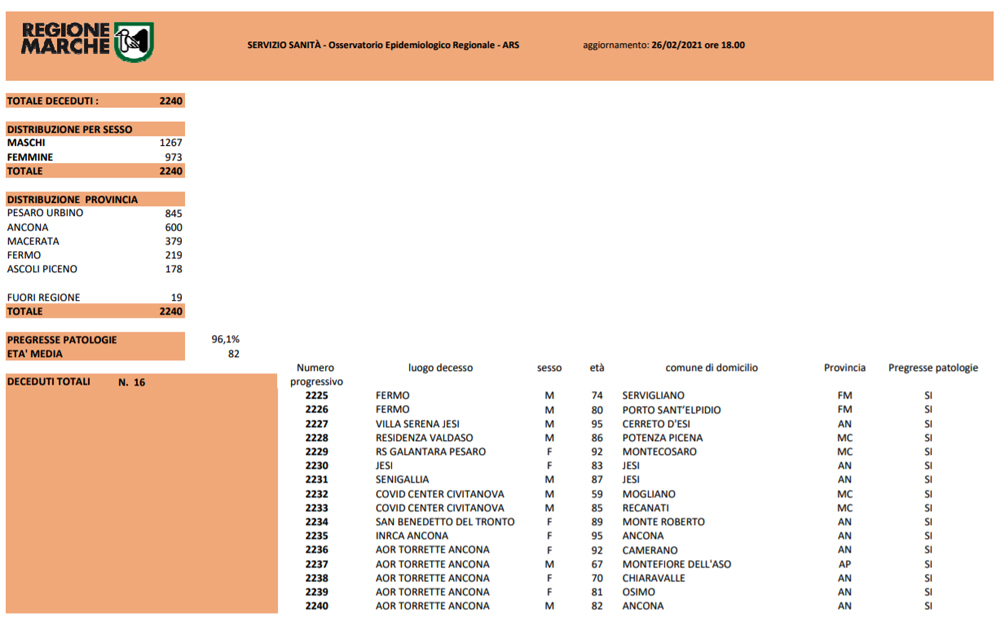Click the VILLA SERENA JESI cell
Screen dimensions: 1000x635
[x=417, y=424]
